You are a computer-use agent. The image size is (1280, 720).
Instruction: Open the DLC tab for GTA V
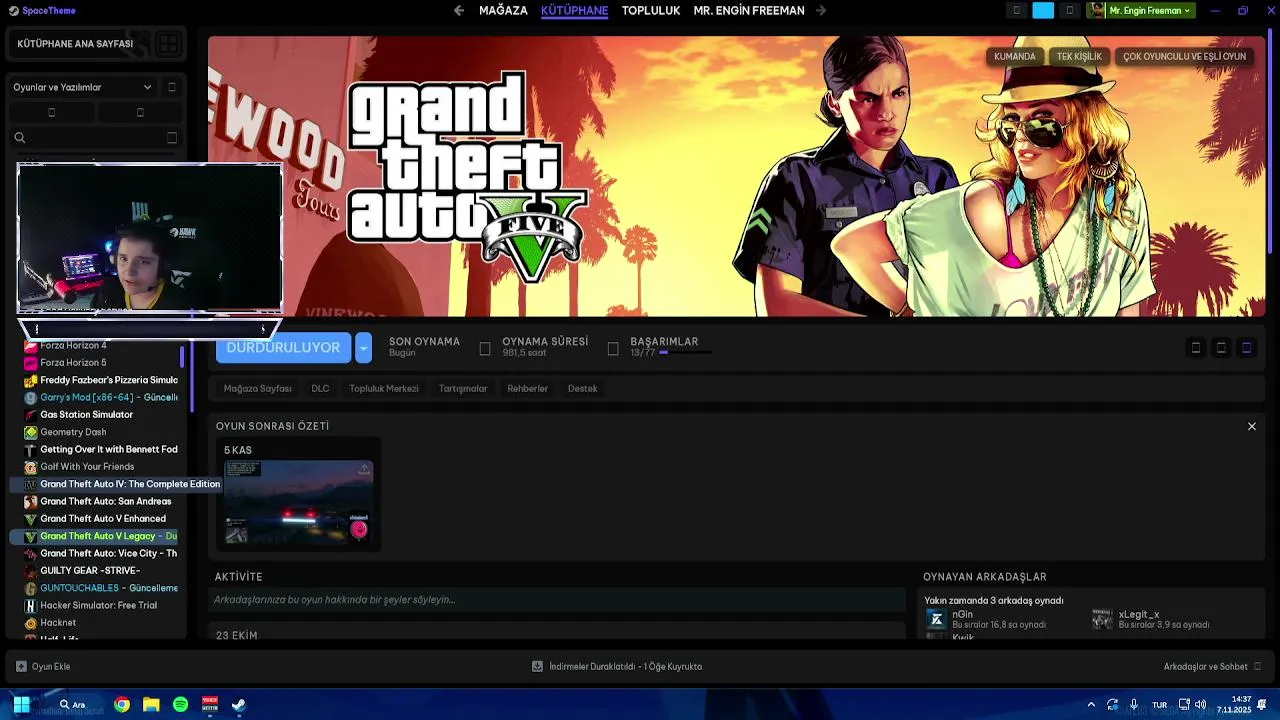pos(320,389)
